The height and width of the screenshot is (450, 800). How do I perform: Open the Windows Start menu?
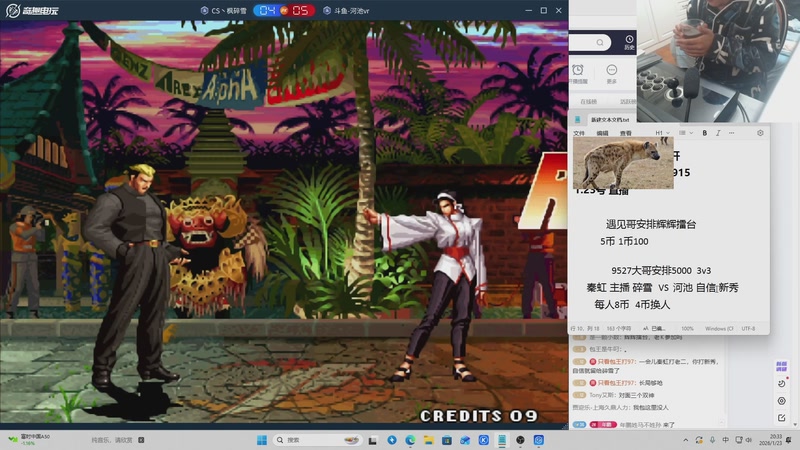pyautogui.click(x=262, y=440)
